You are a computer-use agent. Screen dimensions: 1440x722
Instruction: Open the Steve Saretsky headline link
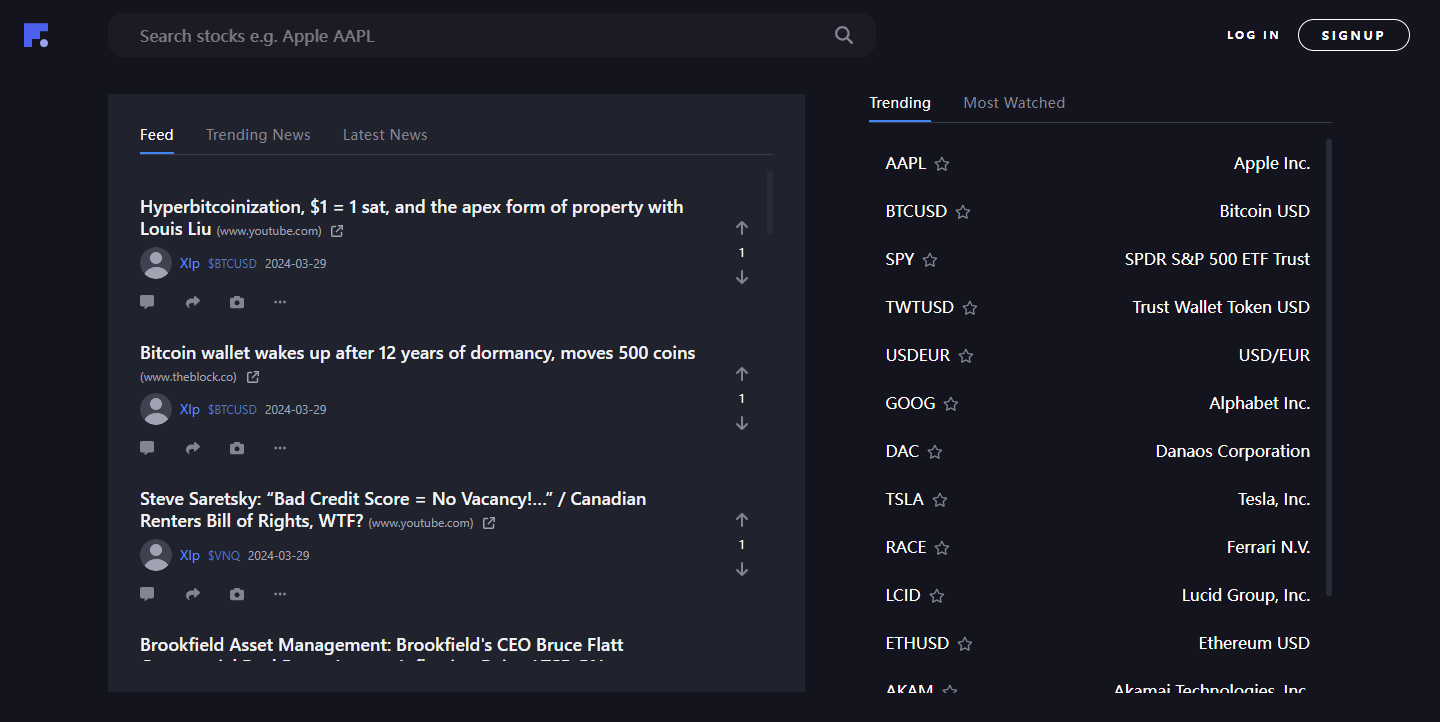coord(393,510)
